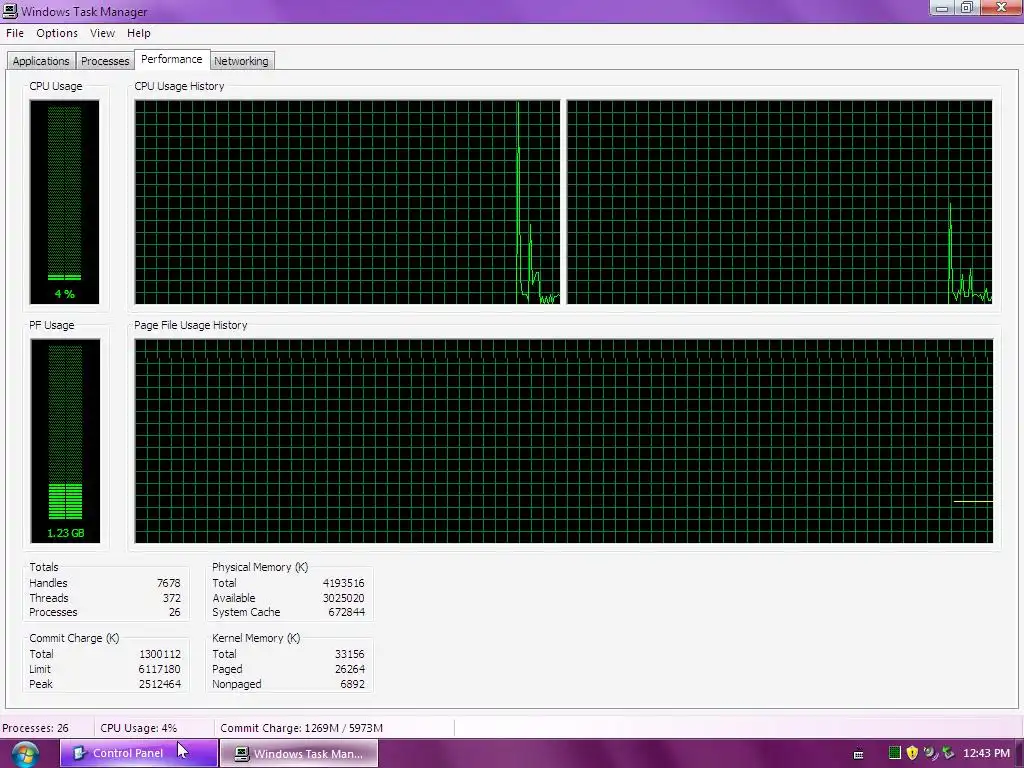Click the second CPU Usage History graph
This screenshot has height=768, width=1024.
[x=779, y=202]
